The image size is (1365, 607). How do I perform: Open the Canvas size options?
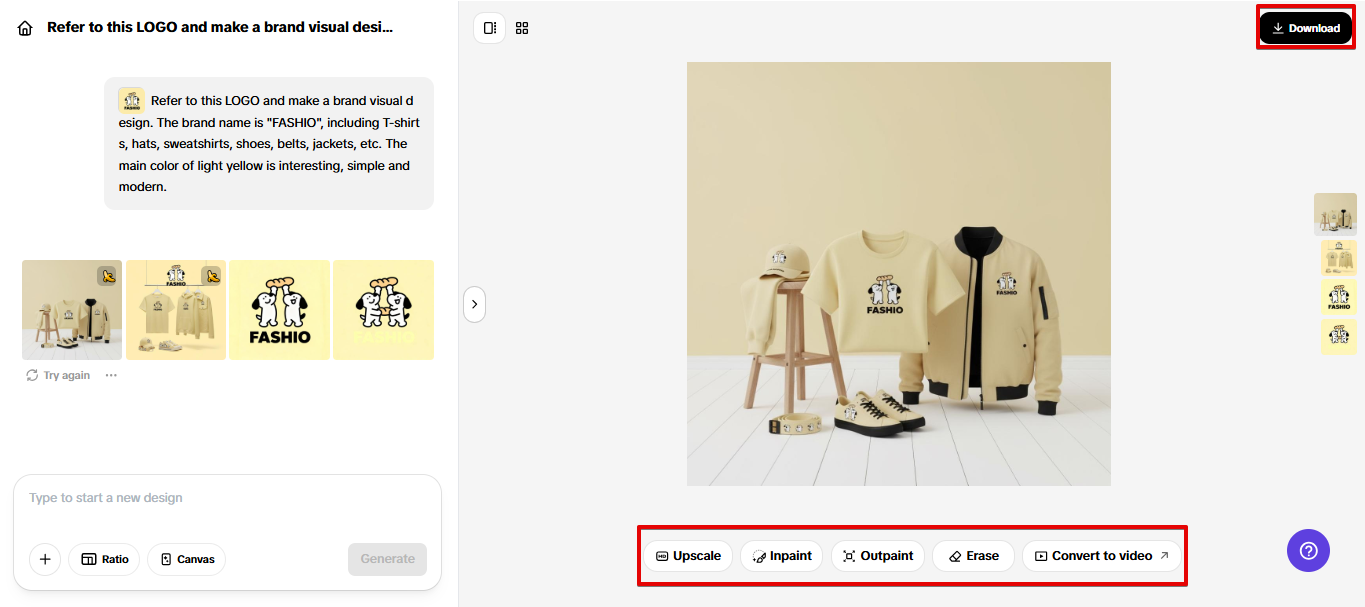(186, 559)
